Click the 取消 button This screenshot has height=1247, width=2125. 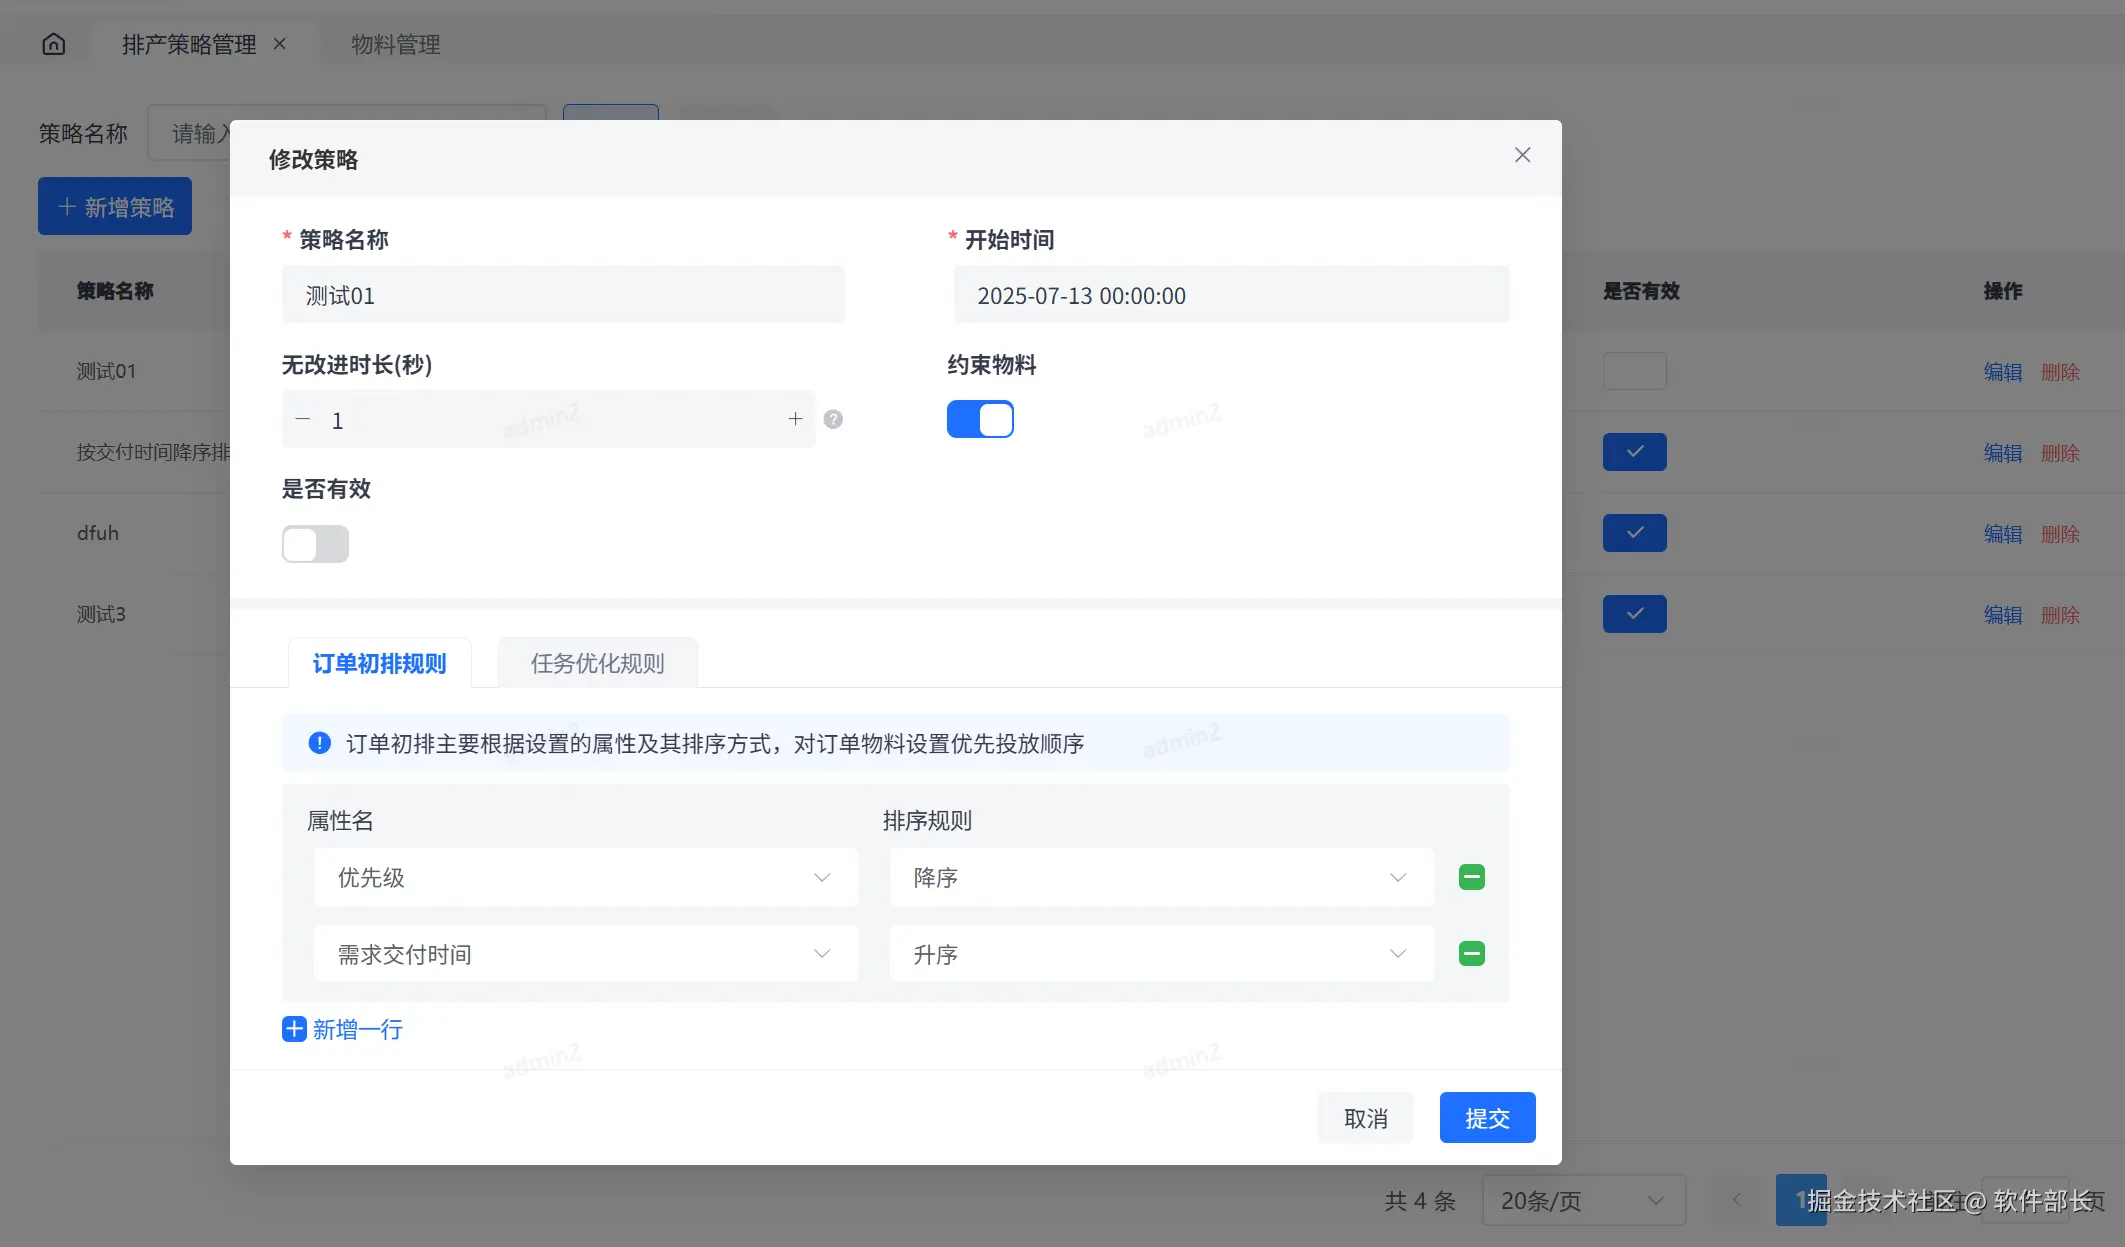point(1365,1118)
